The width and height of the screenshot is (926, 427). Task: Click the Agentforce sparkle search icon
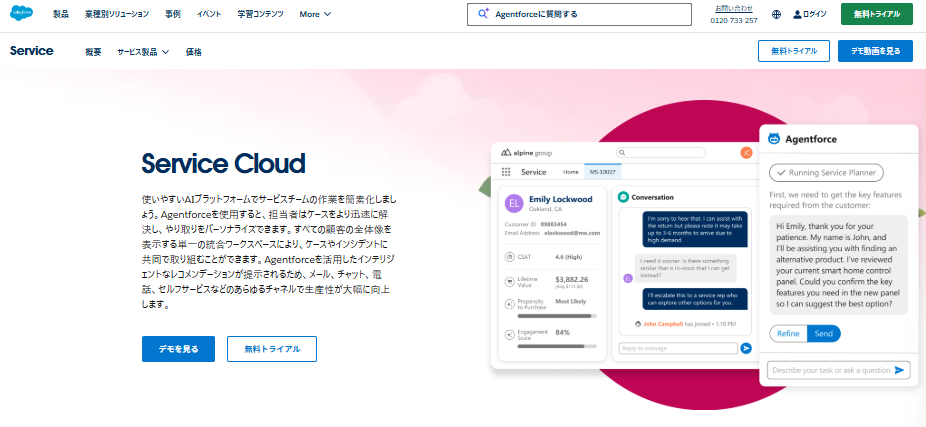click(483, 14)
